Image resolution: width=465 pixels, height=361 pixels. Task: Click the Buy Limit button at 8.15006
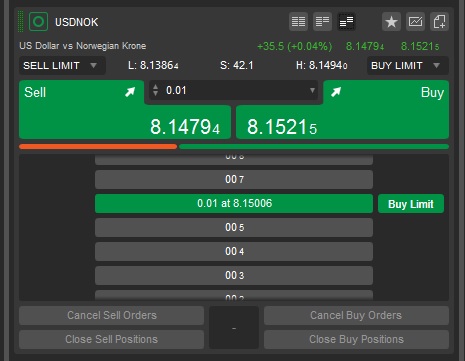click(411, 204)
